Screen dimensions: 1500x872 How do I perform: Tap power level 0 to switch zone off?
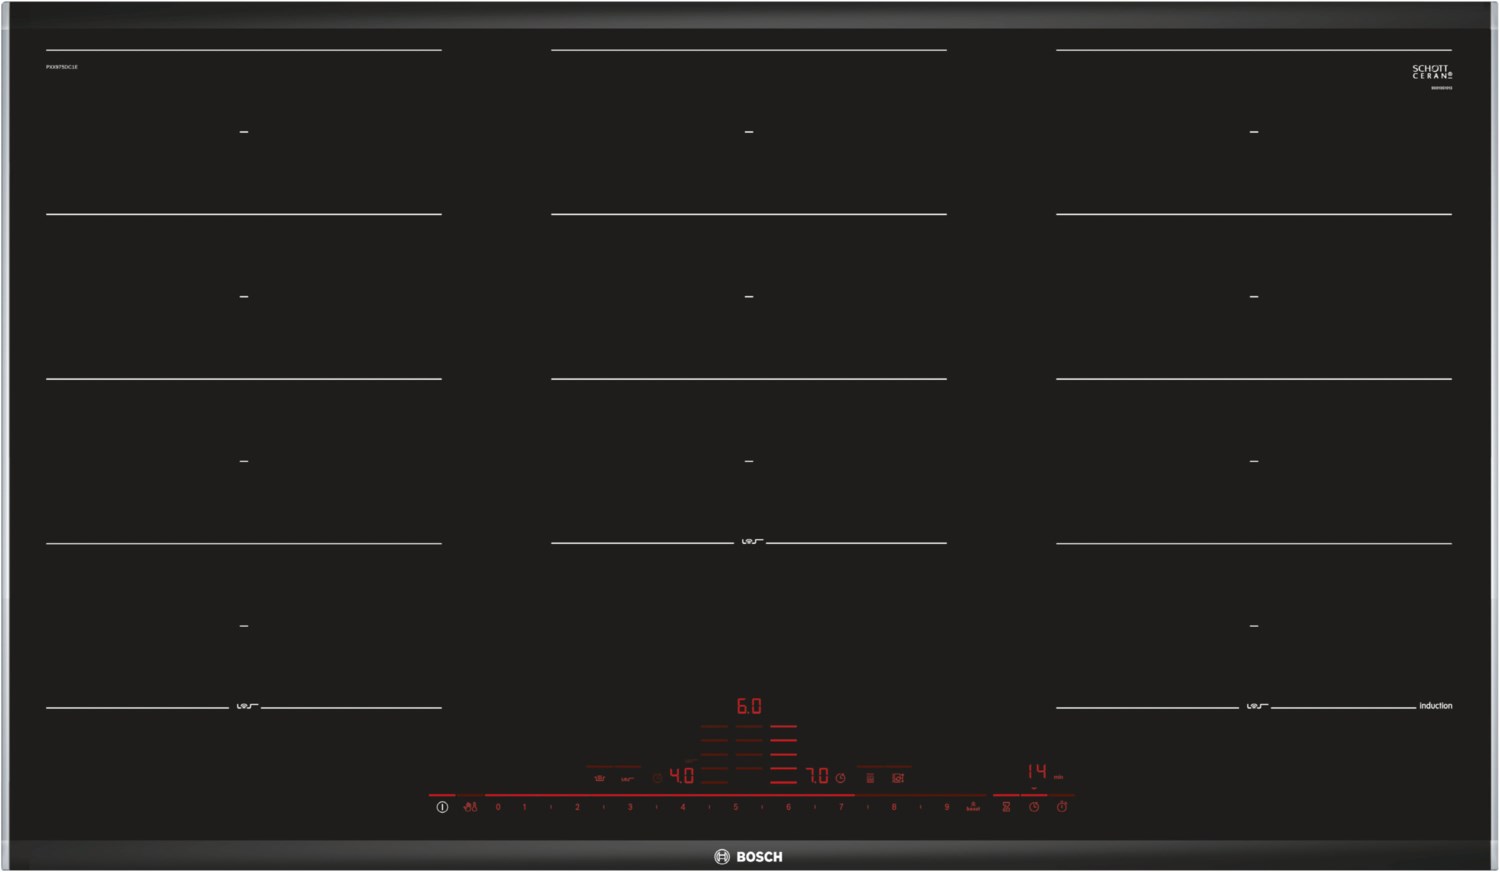[x=497, y=807]
